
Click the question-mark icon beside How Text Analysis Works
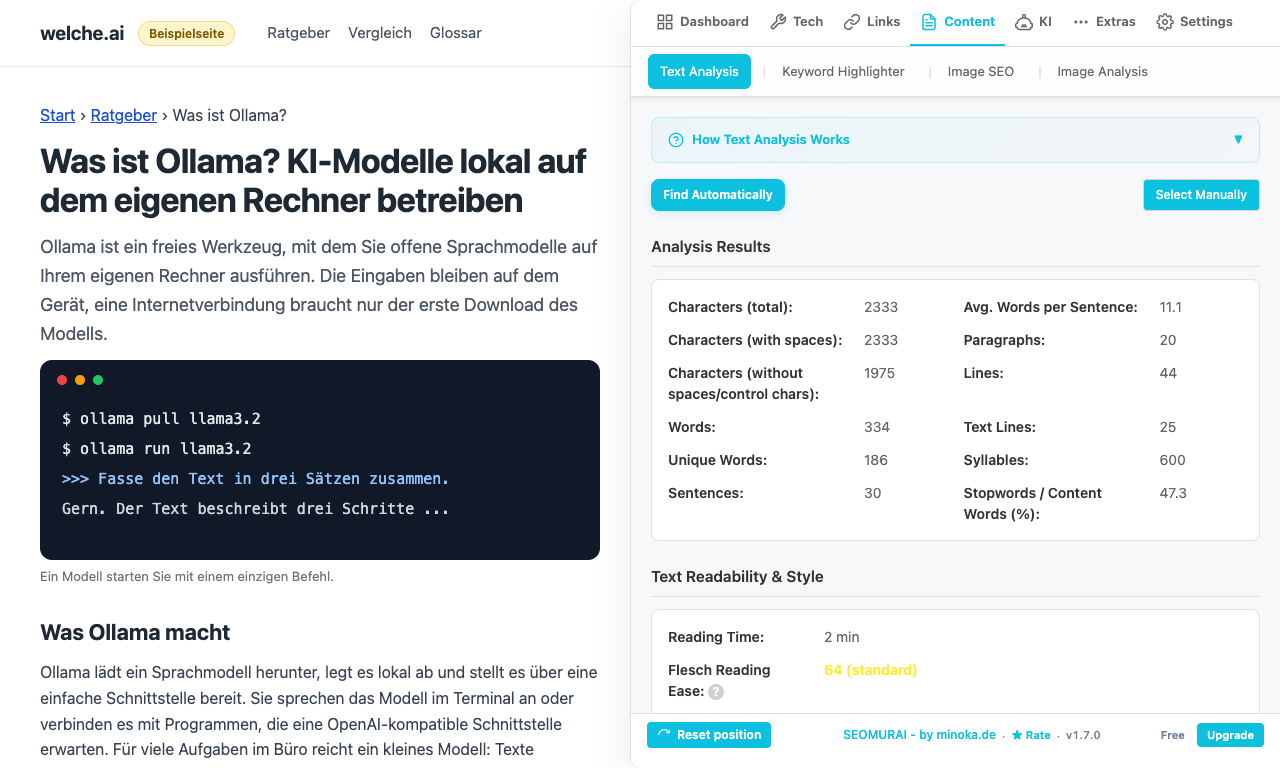(x=676, y=140)
